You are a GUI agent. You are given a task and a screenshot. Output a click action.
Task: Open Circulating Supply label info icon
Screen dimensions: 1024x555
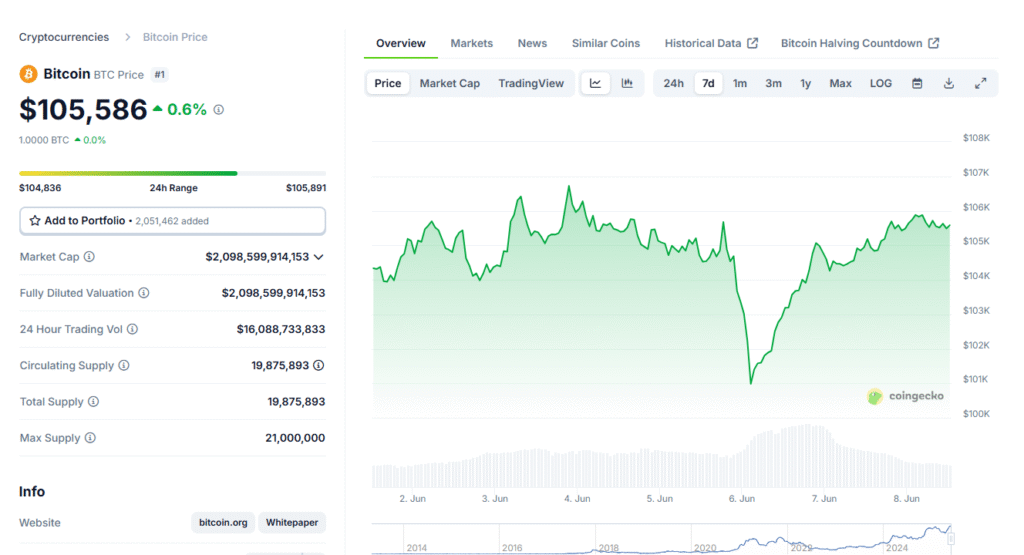pyautogui.click(x=123, y=366)
